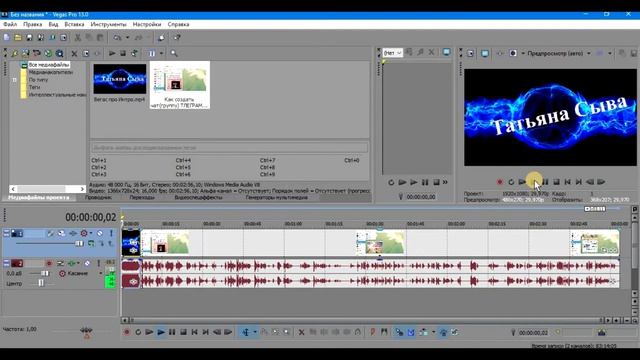Viewport: 640px width, 360px height.
Task: Open video track automation settings dropdown arrow
Action: click(91, 233)
